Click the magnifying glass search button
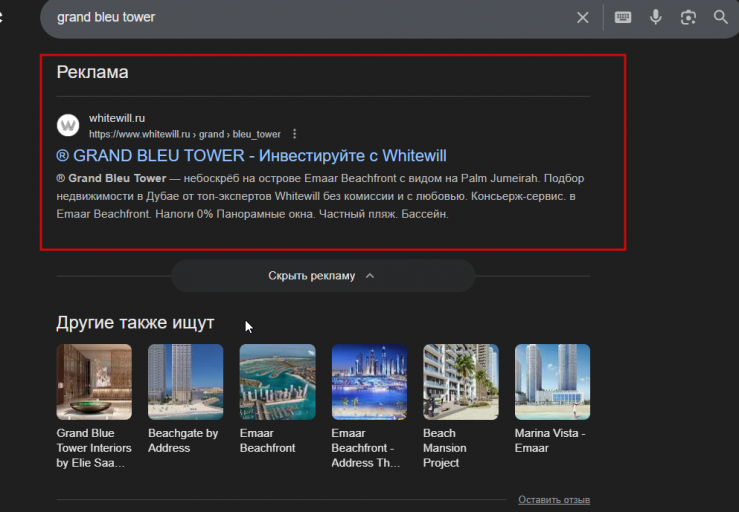The image size is (739, 512). pyautogui.click(x=720, y=17)
